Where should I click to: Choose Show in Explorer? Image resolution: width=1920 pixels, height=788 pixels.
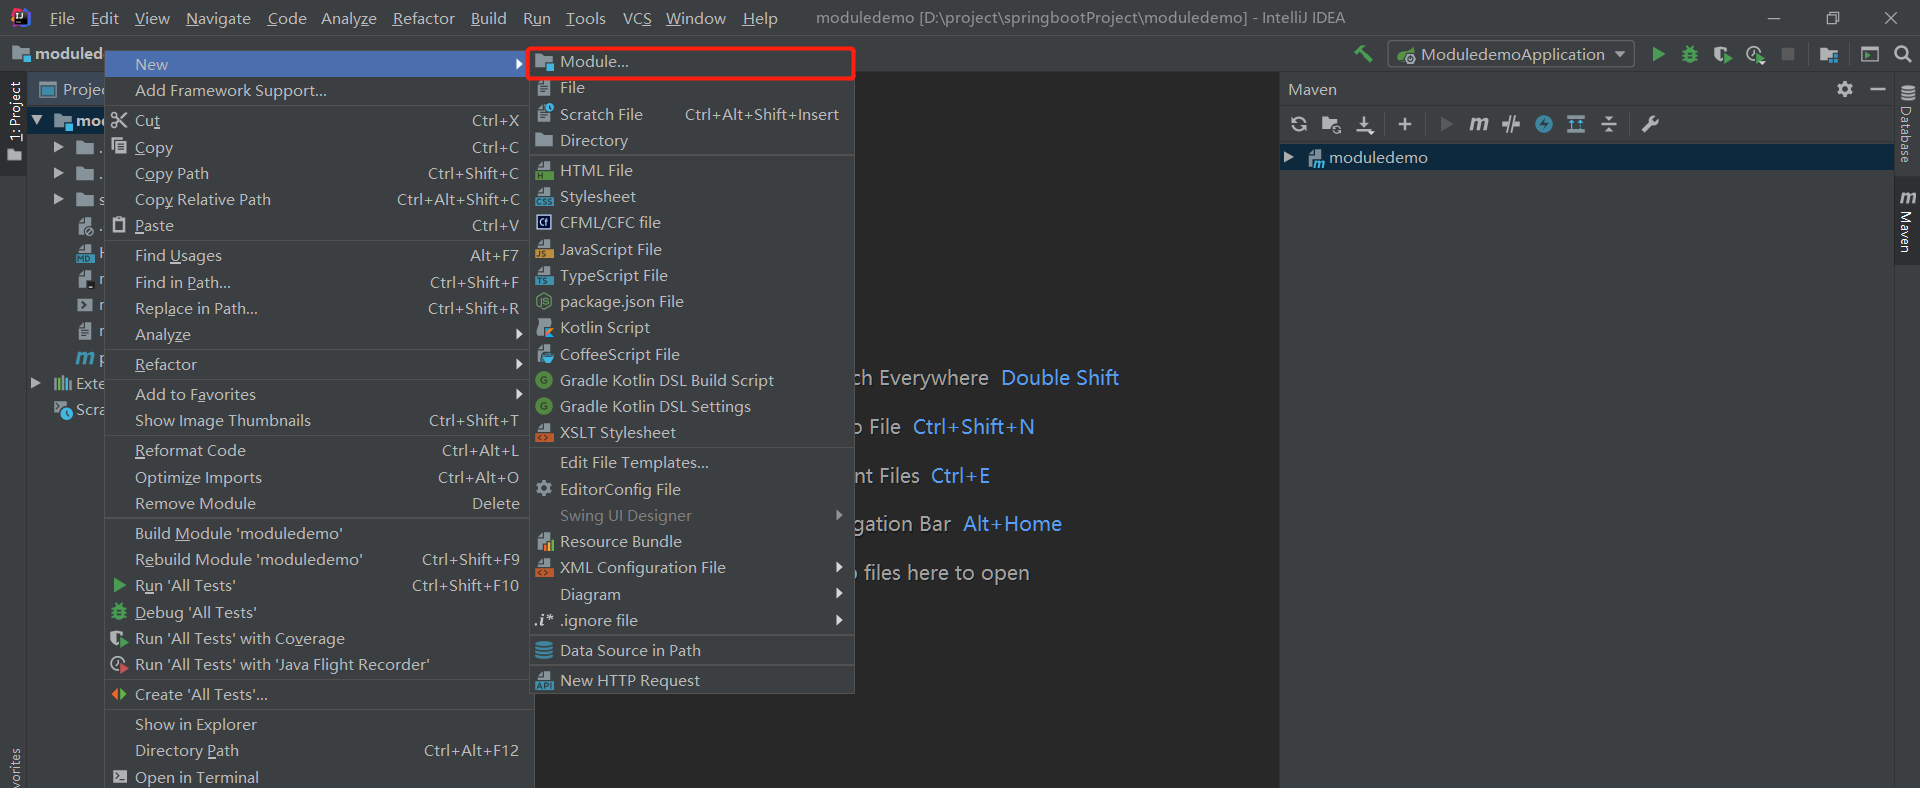point(319,724)
